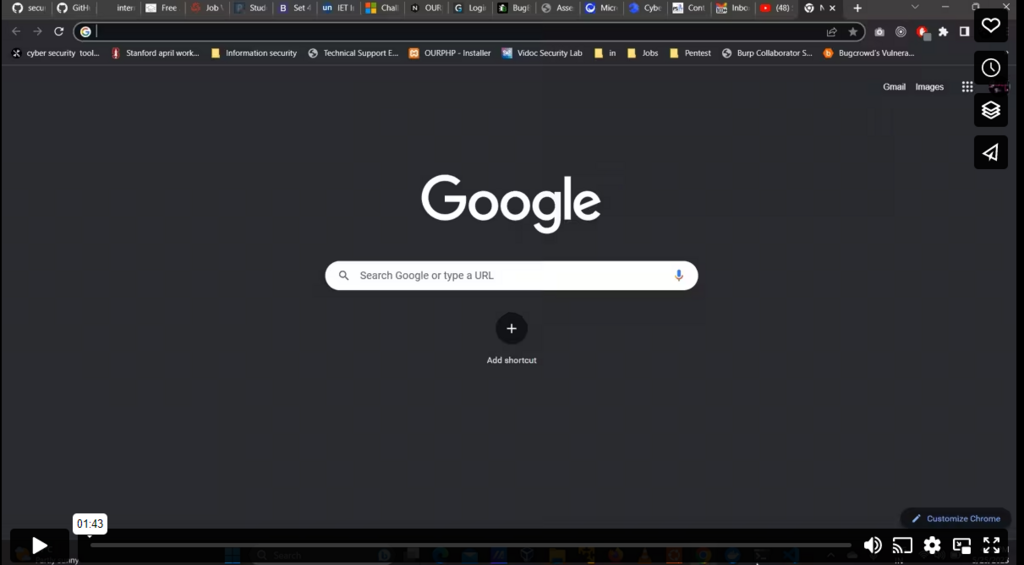Open 'Bugcrowd's Vulnera...' bookmark
The image size is (1024, 565).
tap(869, 53)
